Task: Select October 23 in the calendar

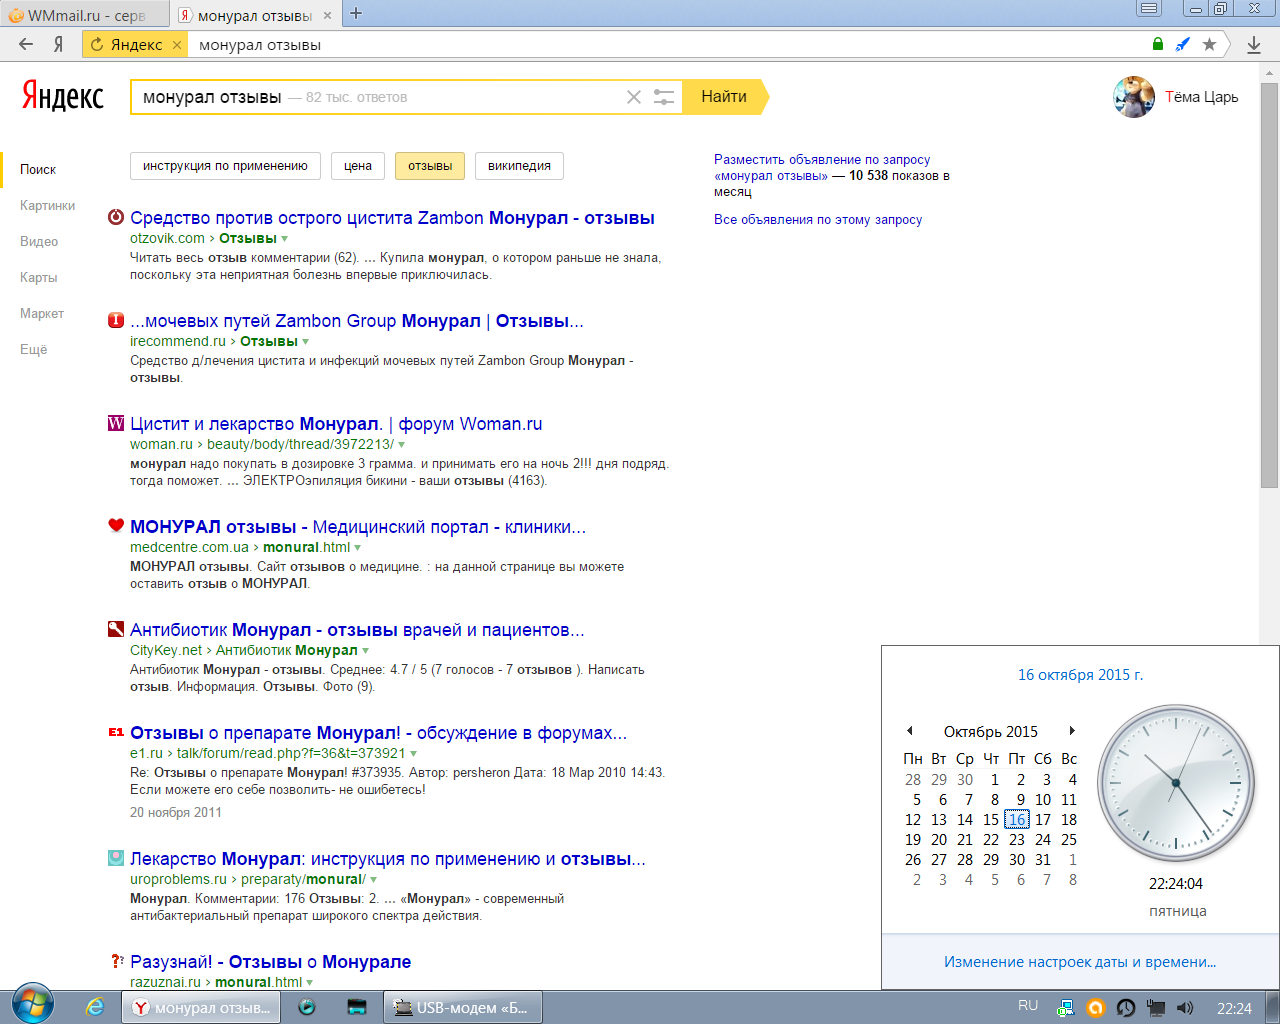Action: (x=1017, y=839)
